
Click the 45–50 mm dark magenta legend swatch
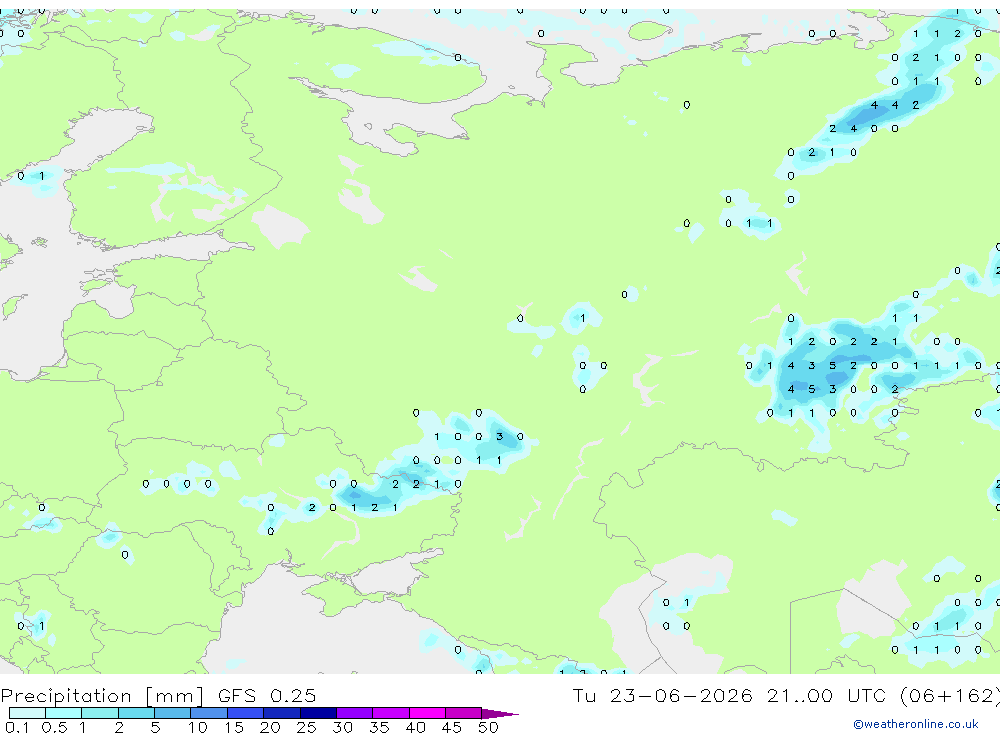[x=464, y=713]
